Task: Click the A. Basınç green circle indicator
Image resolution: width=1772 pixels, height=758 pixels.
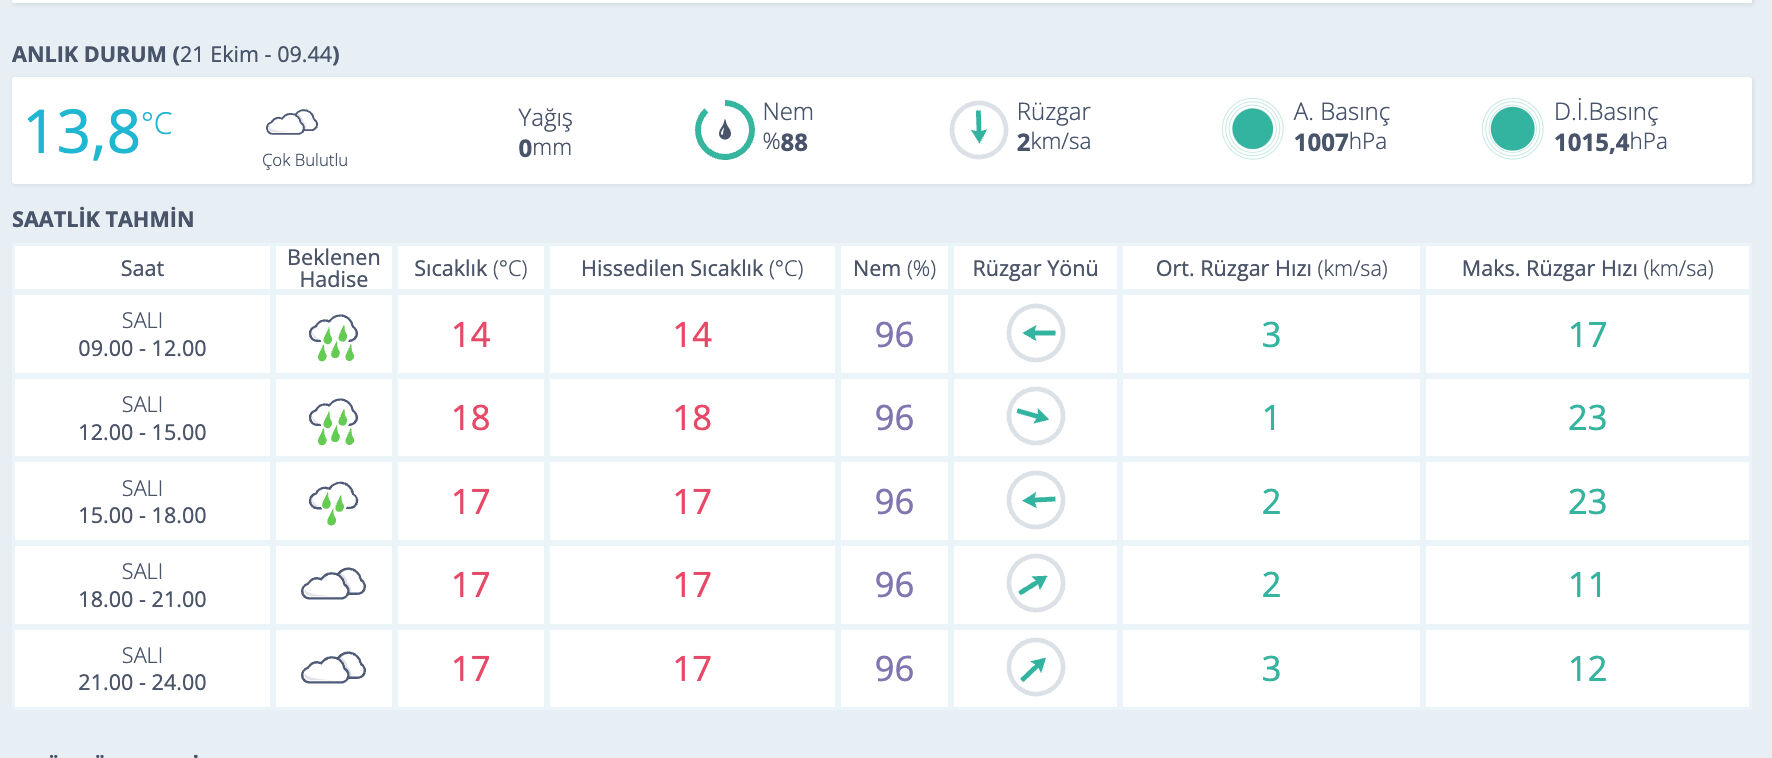Action: coord(1252,129)
